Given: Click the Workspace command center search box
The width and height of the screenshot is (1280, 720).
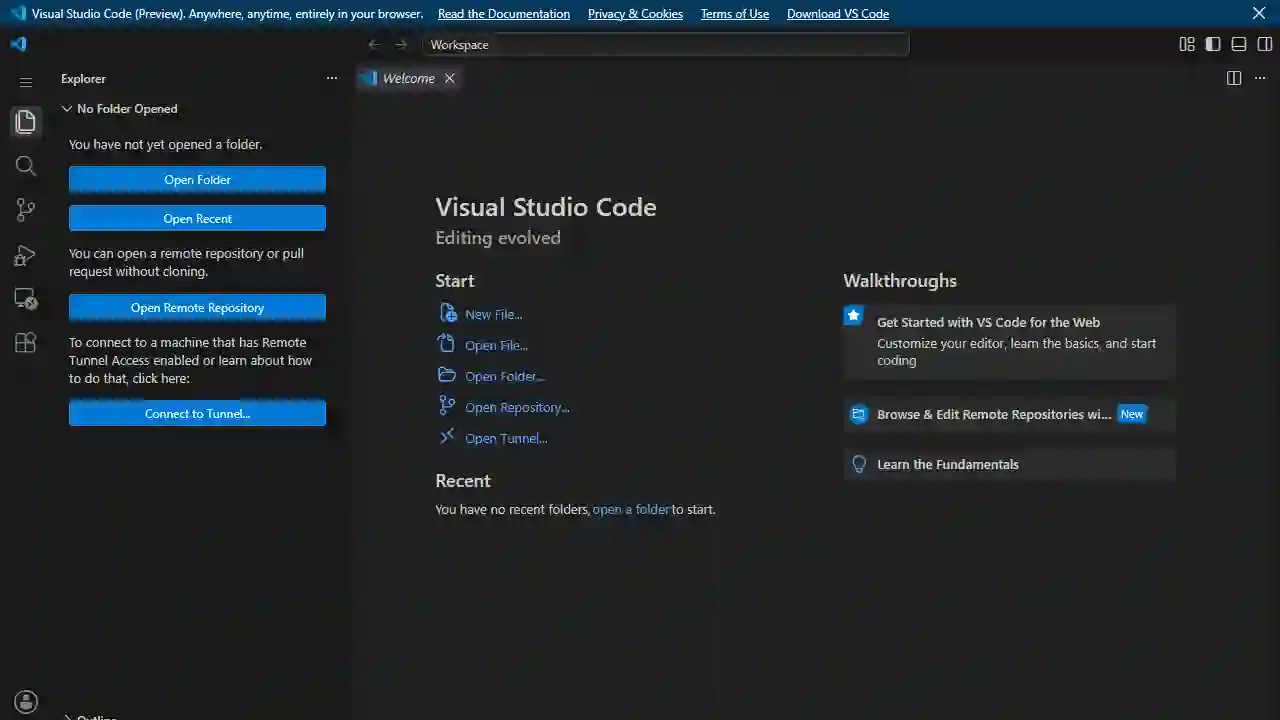Looking at the screenshot, I should pos(667,44).
